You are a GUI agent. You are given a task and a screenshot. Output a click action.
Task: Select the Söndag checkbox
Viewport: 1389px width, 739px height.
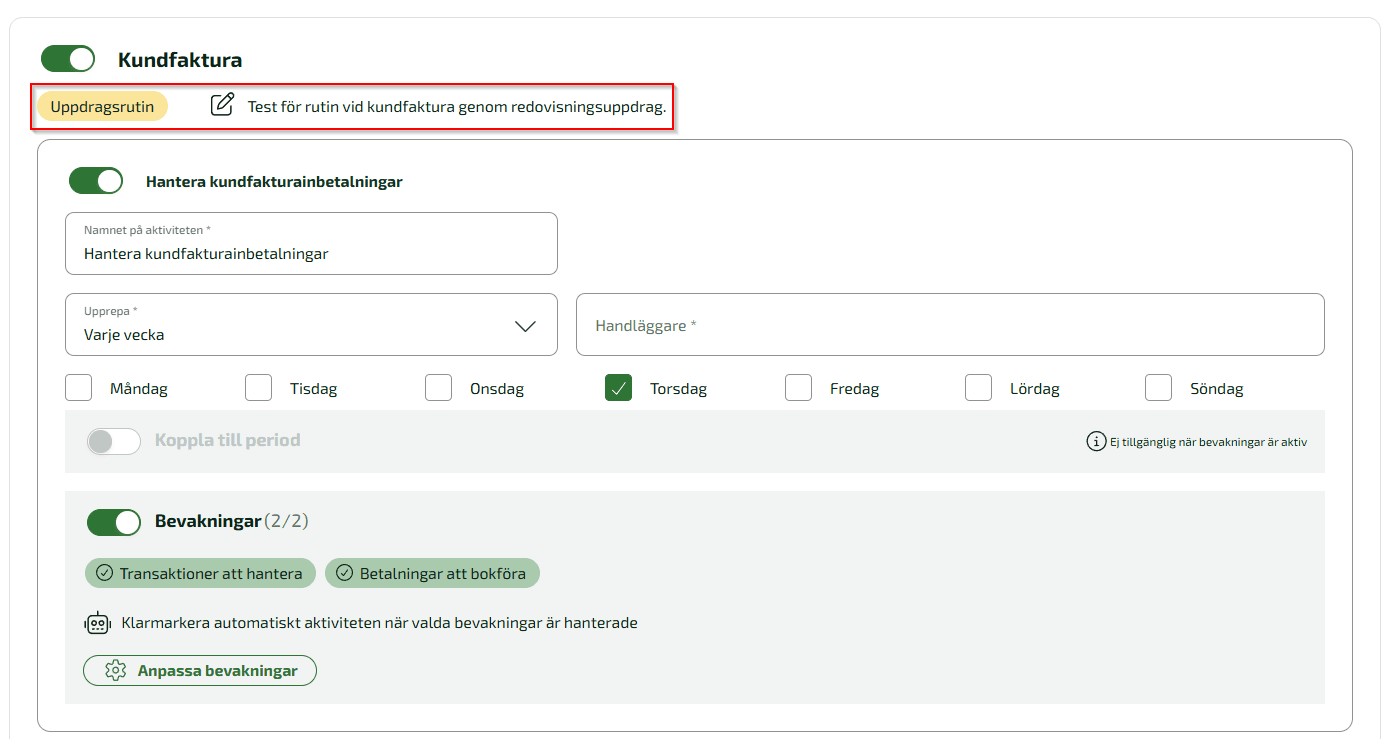(1158, 388)
